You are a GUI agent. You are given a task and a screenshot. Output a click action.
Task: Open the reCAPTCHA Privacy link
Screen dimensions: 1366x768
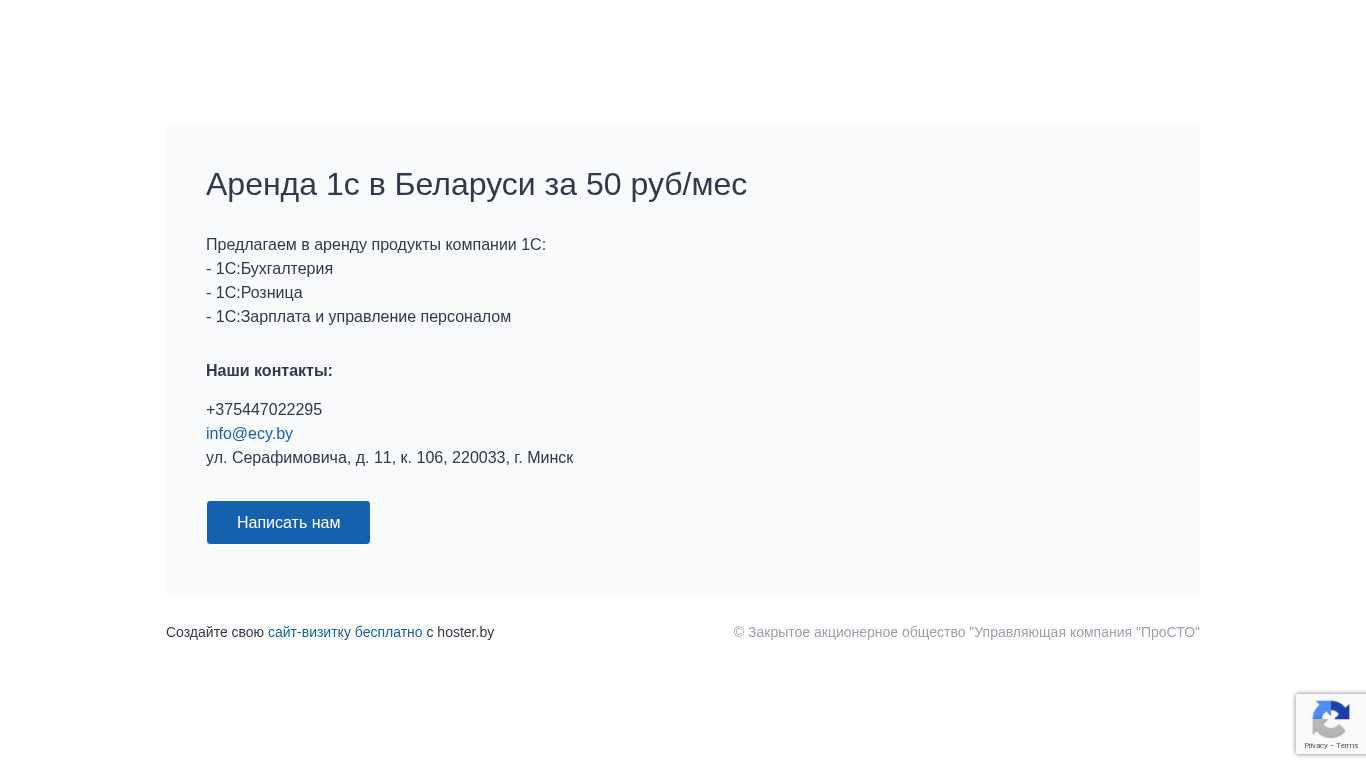(x=1315, y=746)
